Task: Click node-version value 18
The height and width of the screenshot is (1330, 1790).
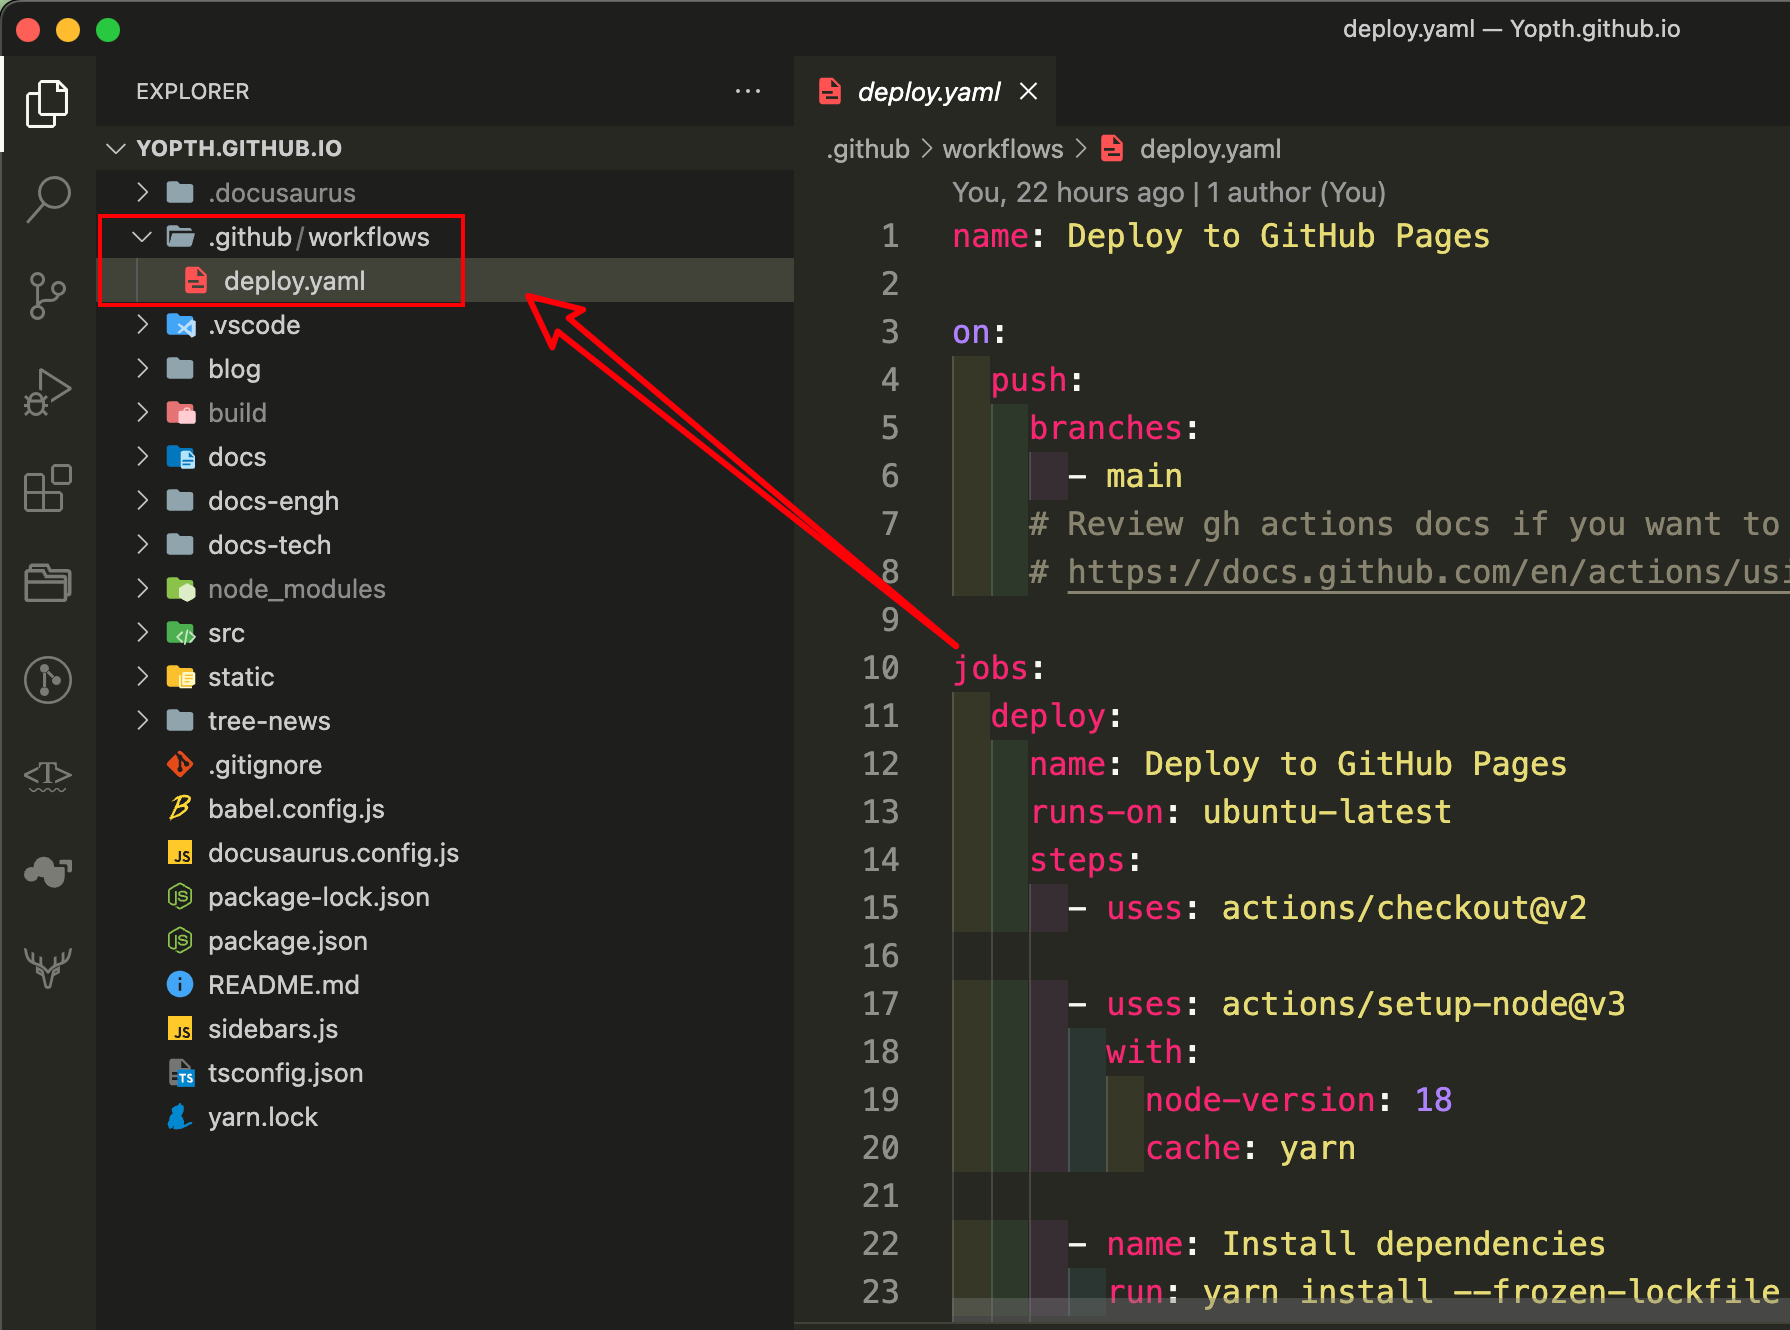Action: point(1433,1100)
